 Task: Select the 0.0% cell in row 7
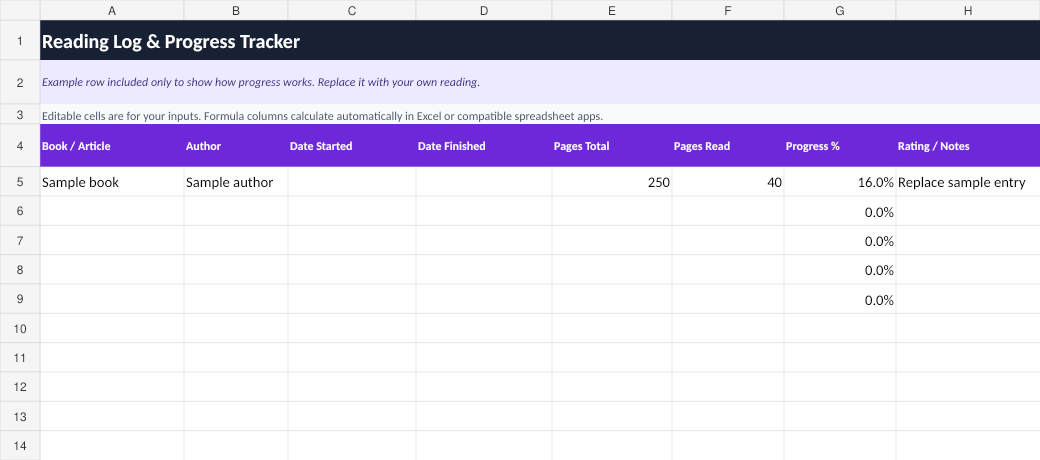pyautogui.click(x=840, y=241)
